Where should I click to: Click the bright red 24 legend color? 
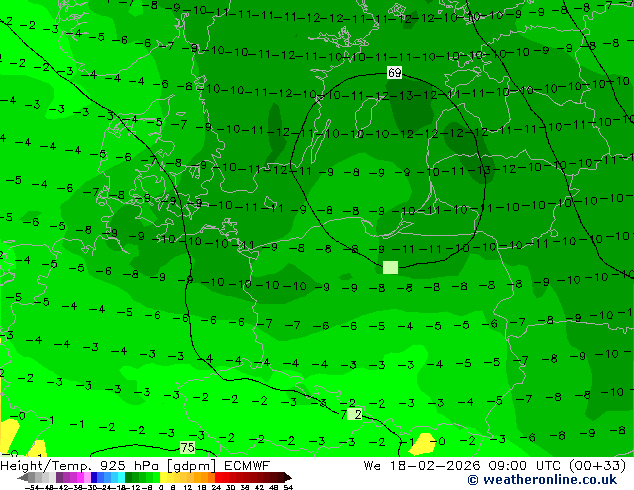coord(218,477)
